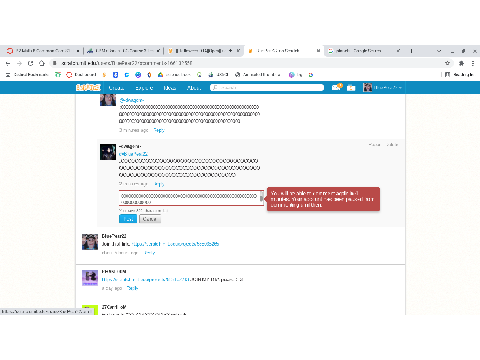This screenshot has height=360, width=480.
Task: Click the blue Post button
Action: tap(128, 219)
